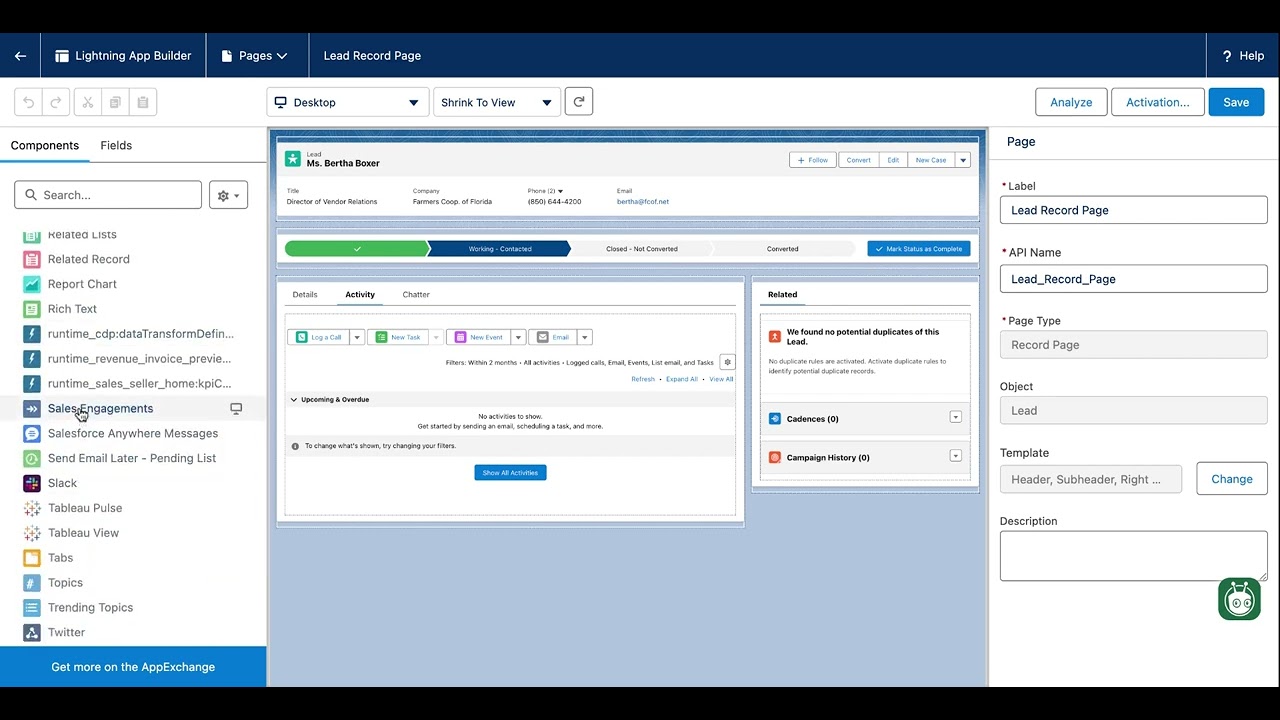
Task: Click the API Name input field
Action: [1134, 279]
